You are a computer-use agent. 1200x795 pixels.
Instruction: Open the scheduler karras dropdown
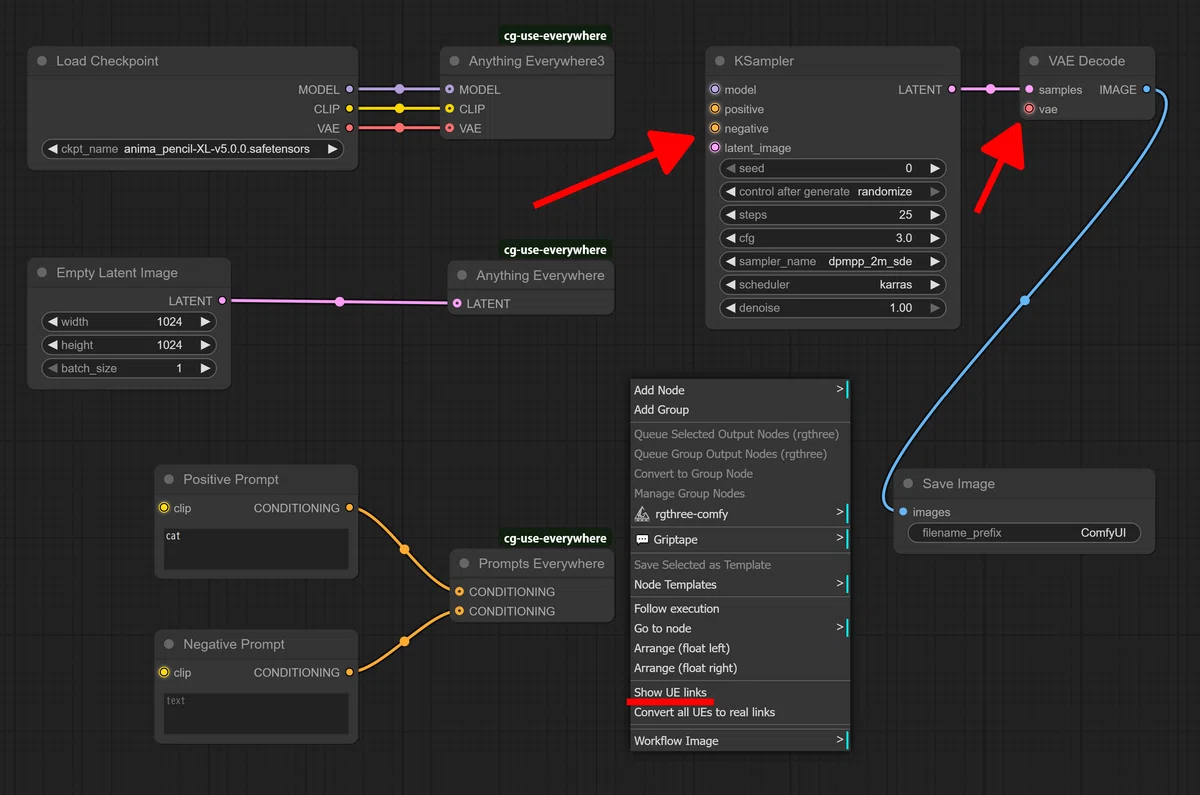[x=832, y=285]
